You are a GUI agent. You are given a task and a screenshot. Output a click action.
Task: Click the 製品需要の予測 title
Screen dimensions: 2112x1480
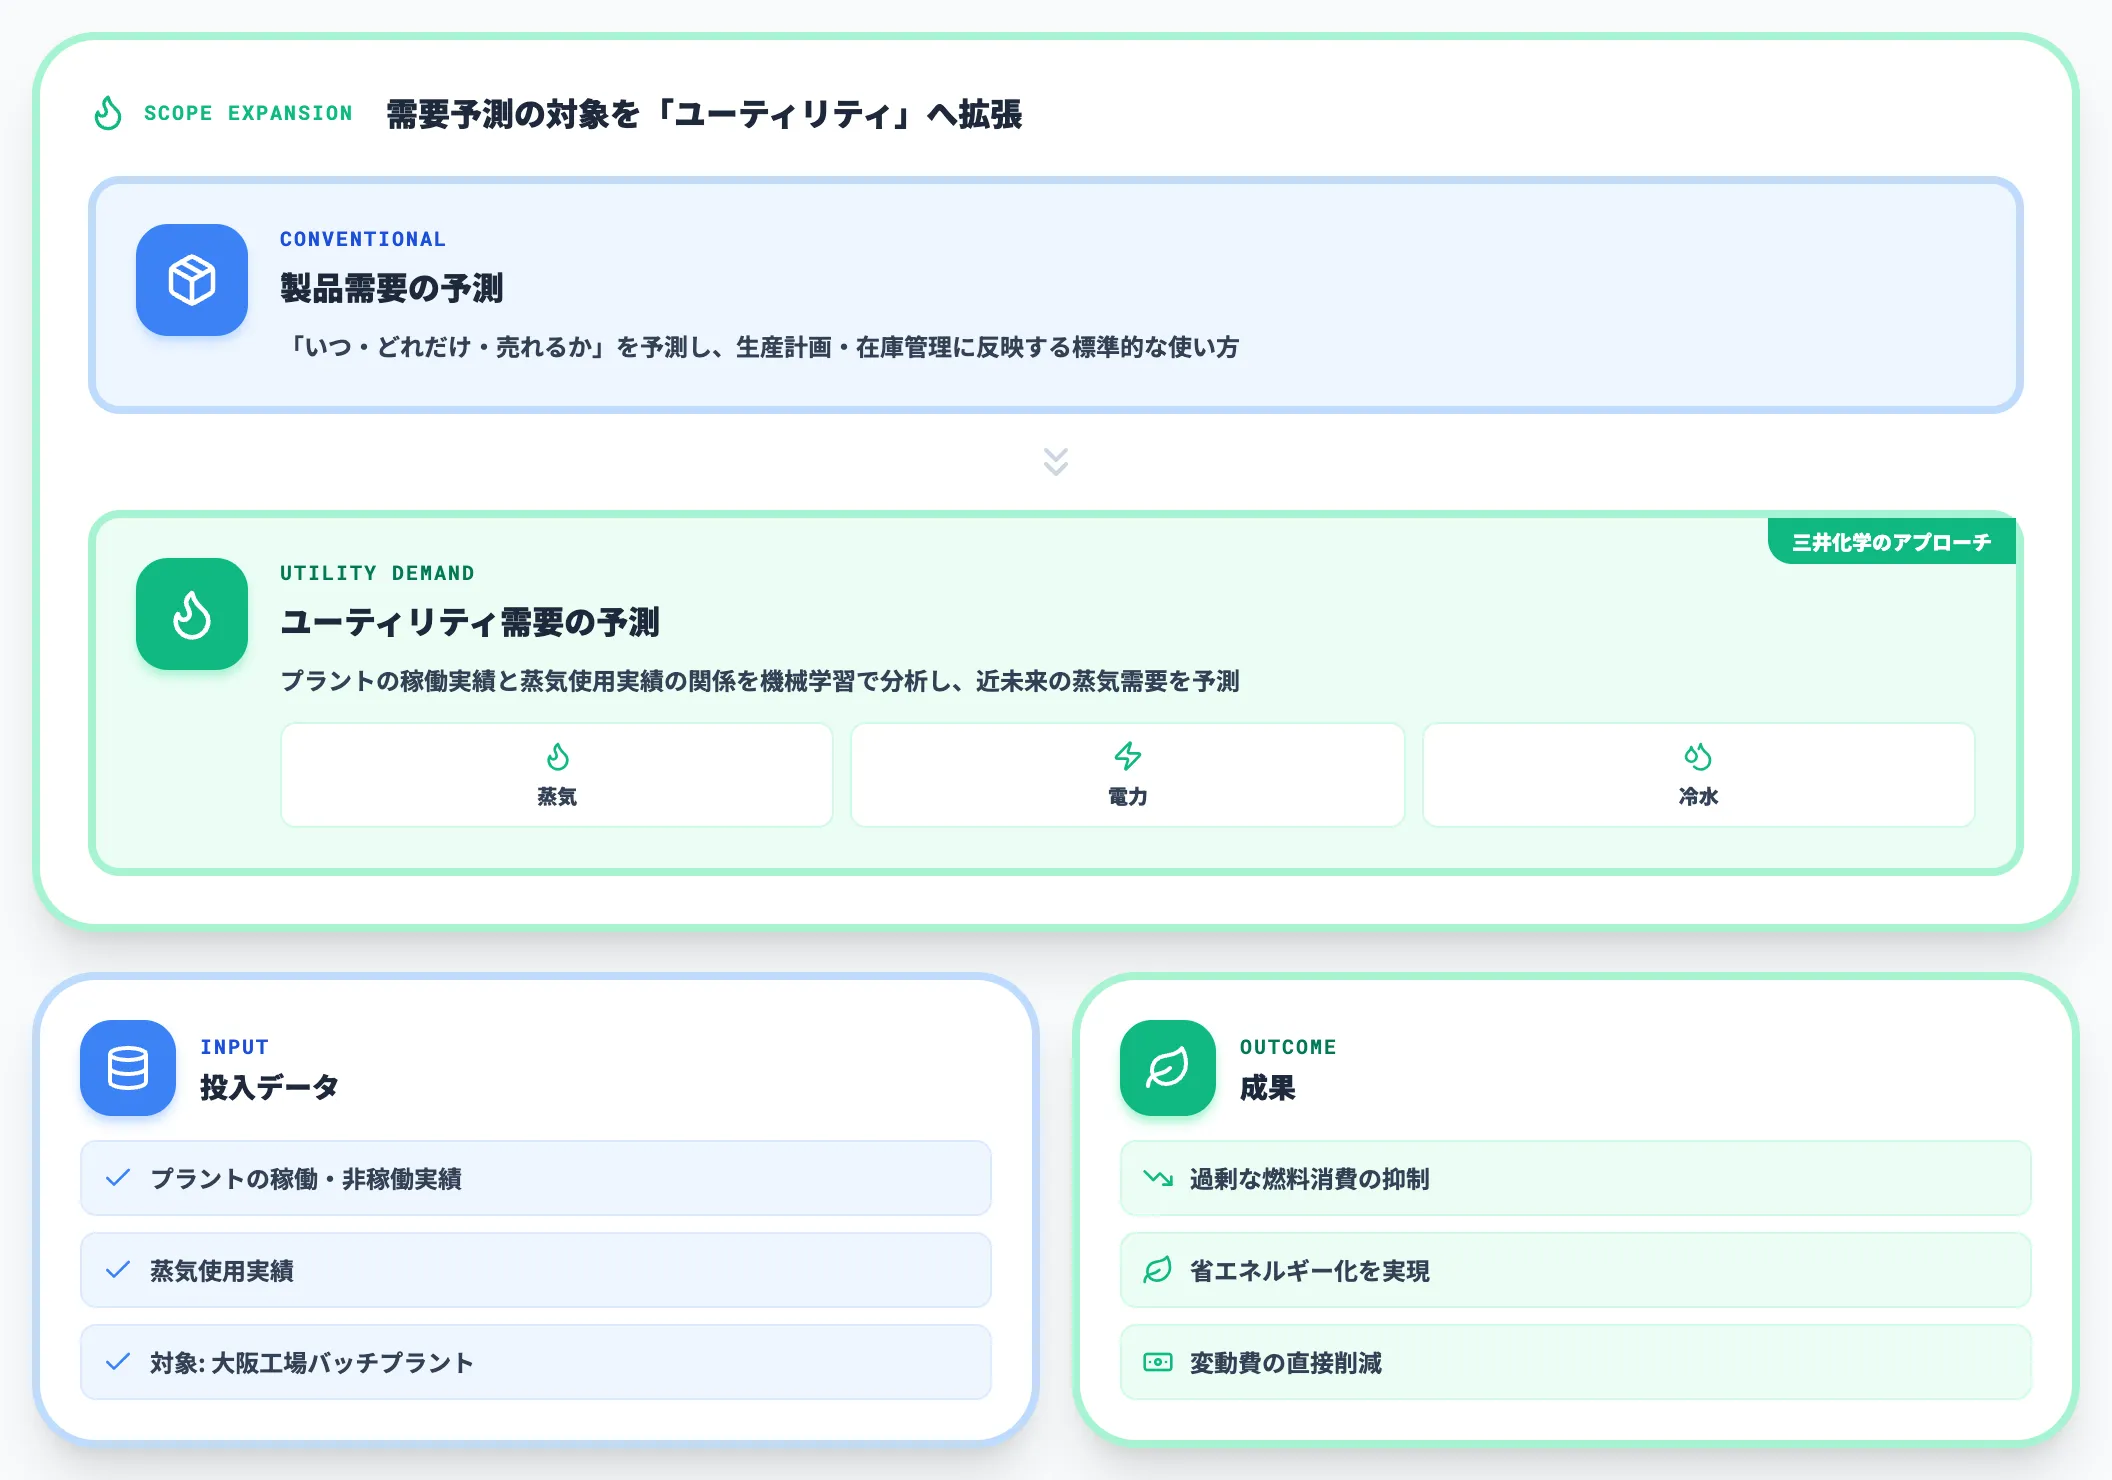click(x=392, y=288)
